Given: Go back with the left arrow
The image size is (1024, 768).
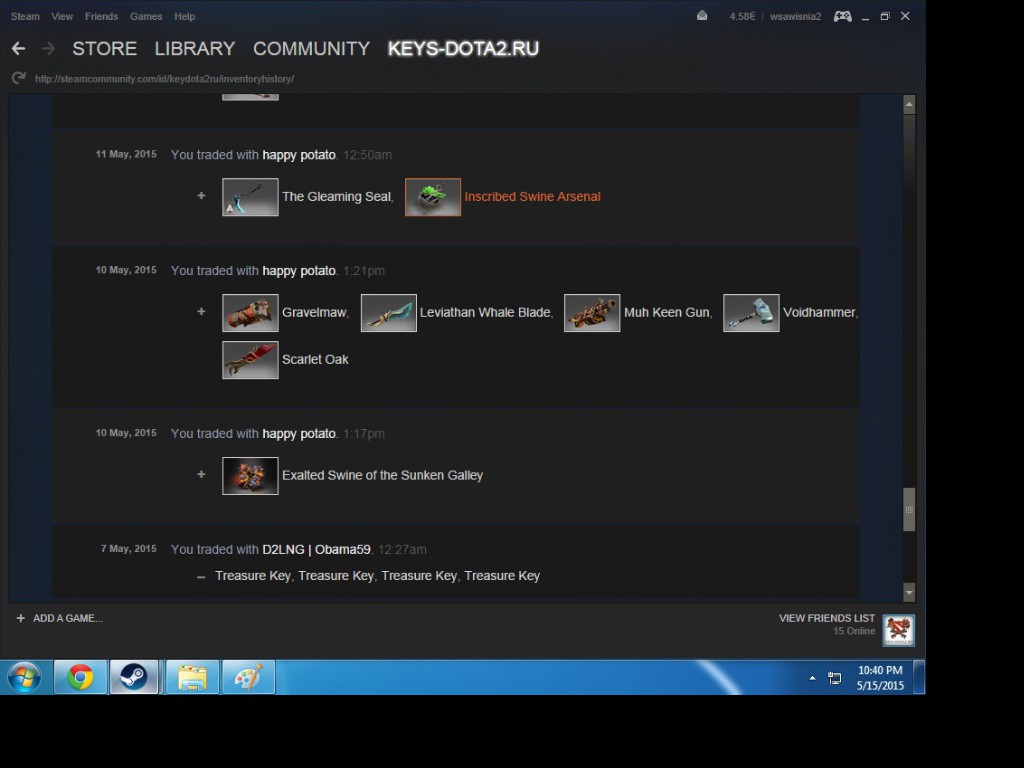Looking at the screenshot, I should [18, 48].
